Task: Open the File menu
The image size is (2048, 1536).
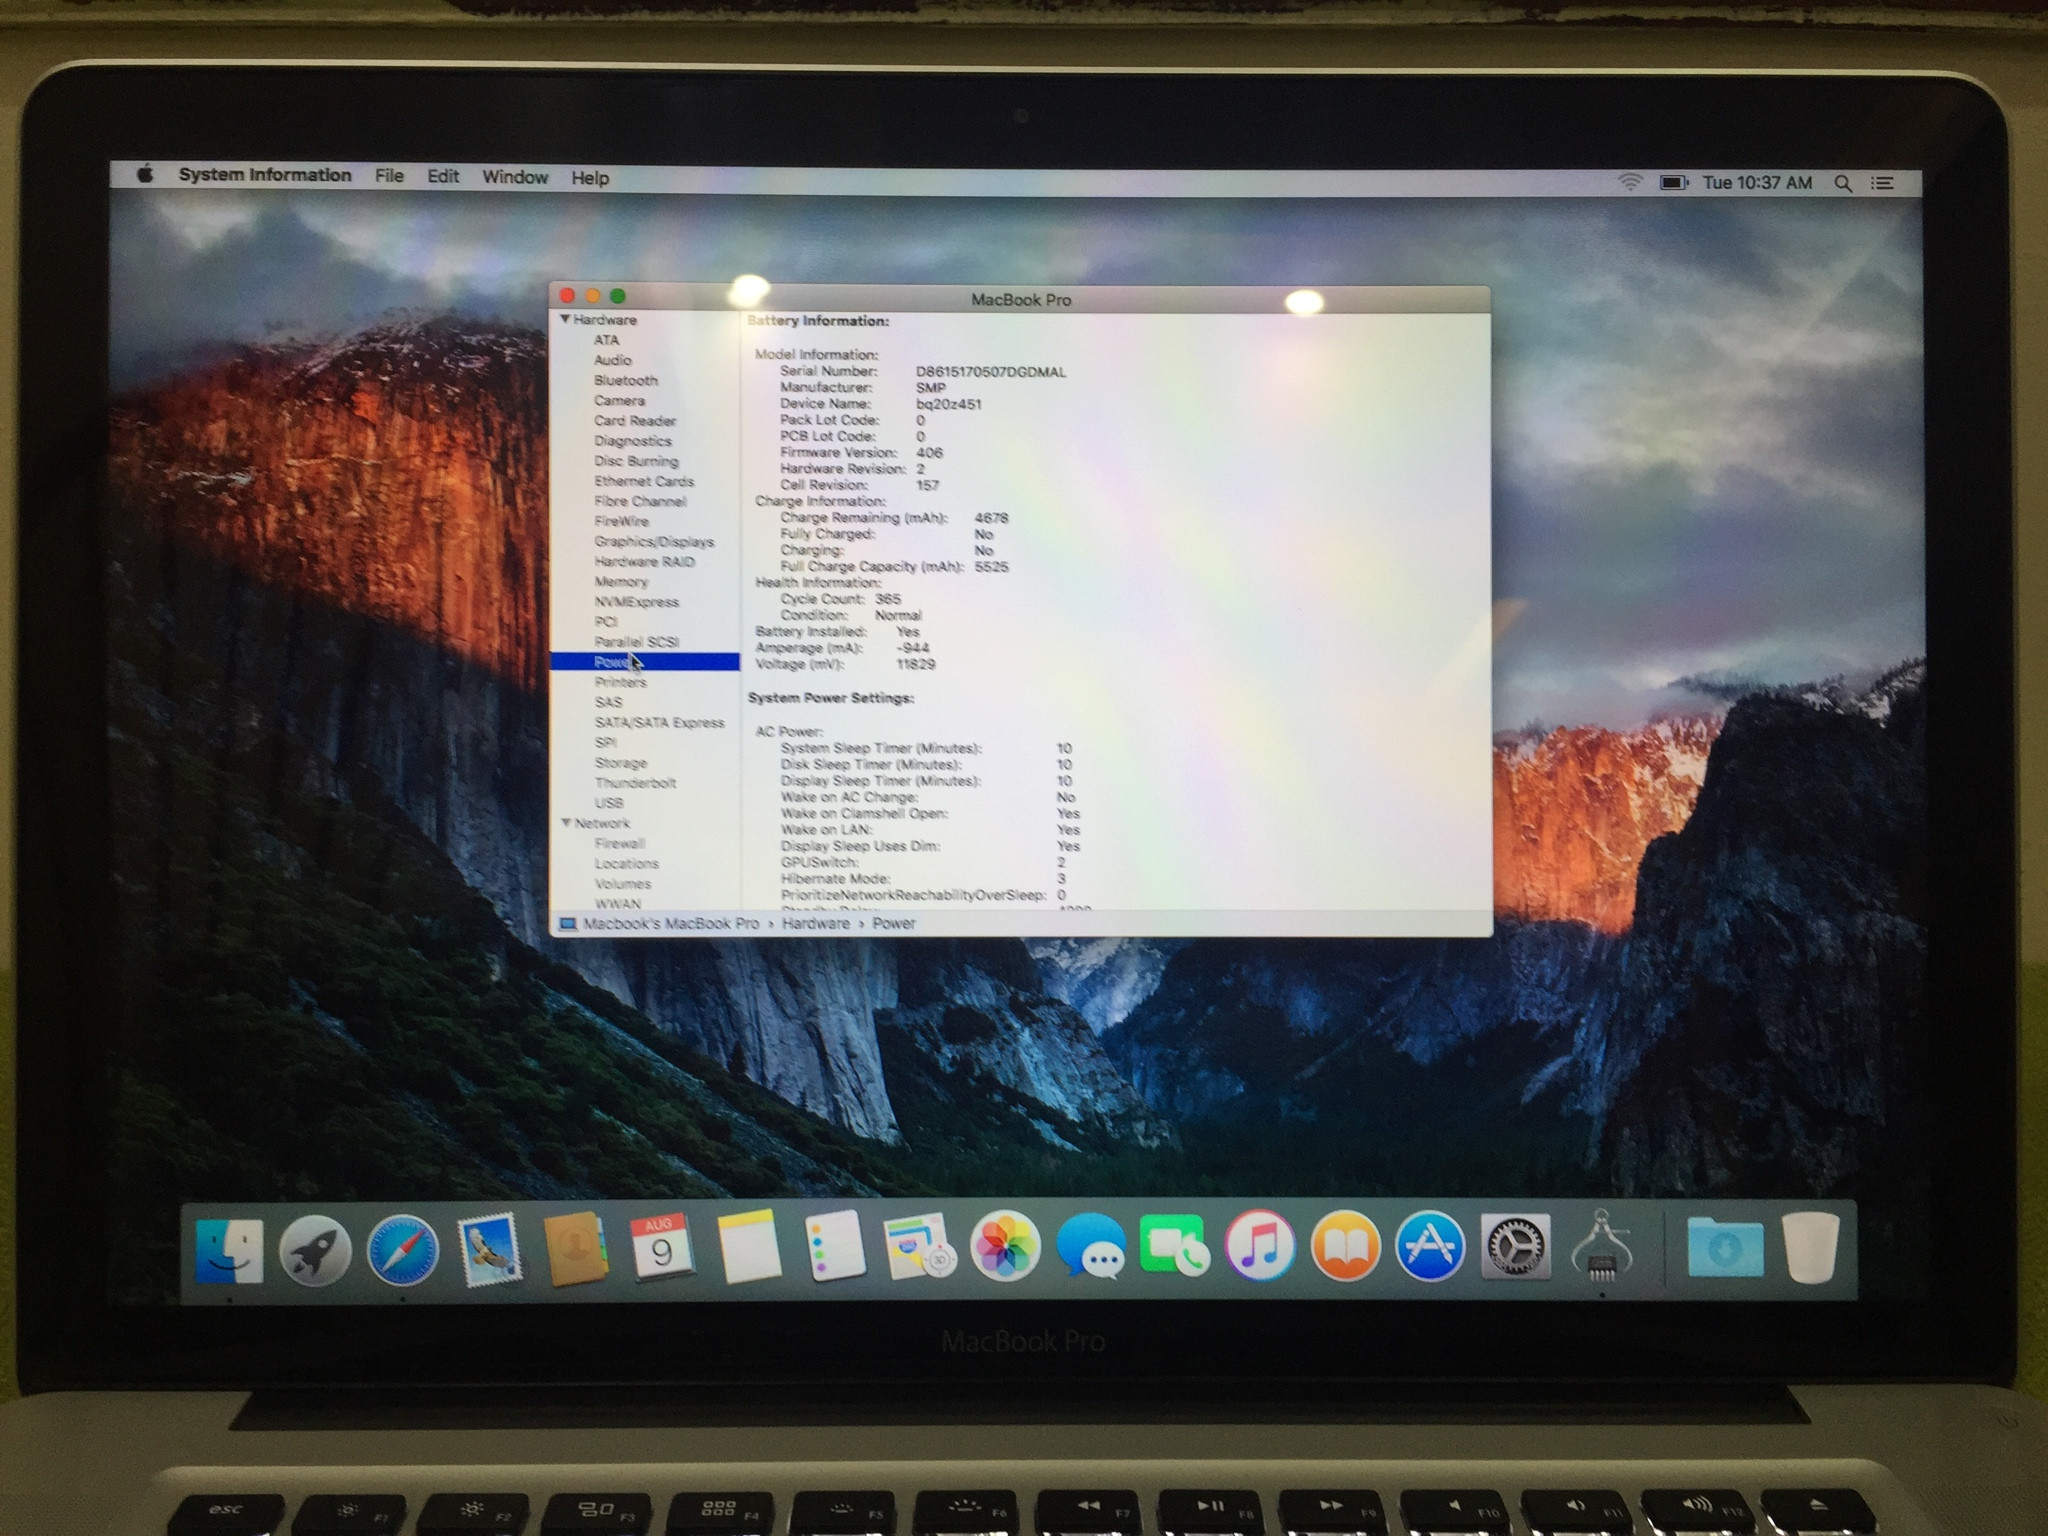Action: pyautogui.click(x=389, y=176)
